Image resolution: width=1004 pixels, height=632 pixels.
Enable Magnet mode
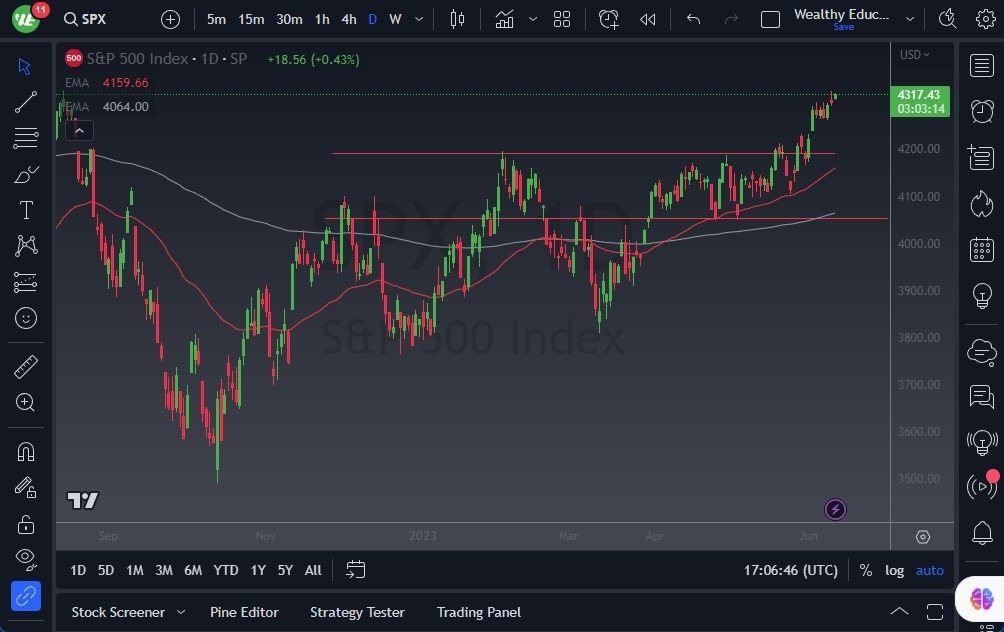[26, 451]
